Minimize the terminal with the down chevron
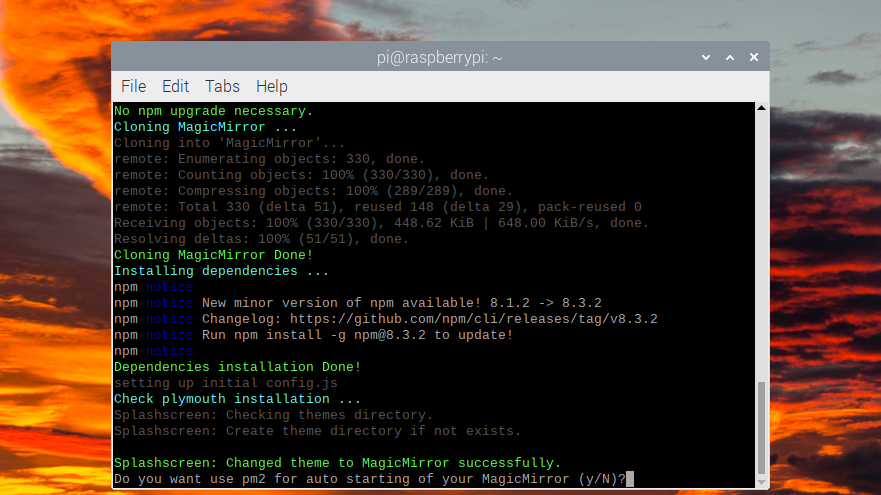 click(x=706, y=57)
